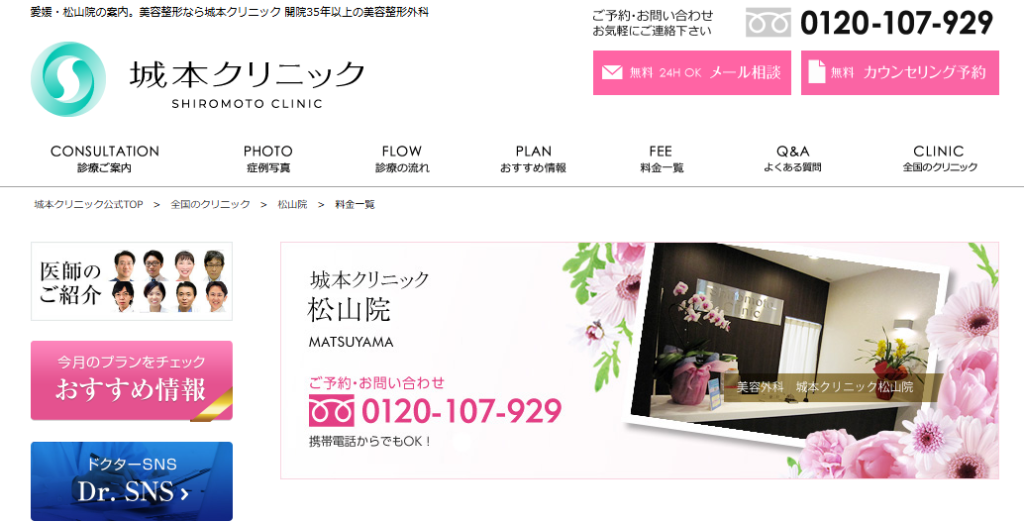Click the 医師のご紹介 doctors banner
The height and width of the screenshot is (522, 1024).
click(x=132, y=281)
